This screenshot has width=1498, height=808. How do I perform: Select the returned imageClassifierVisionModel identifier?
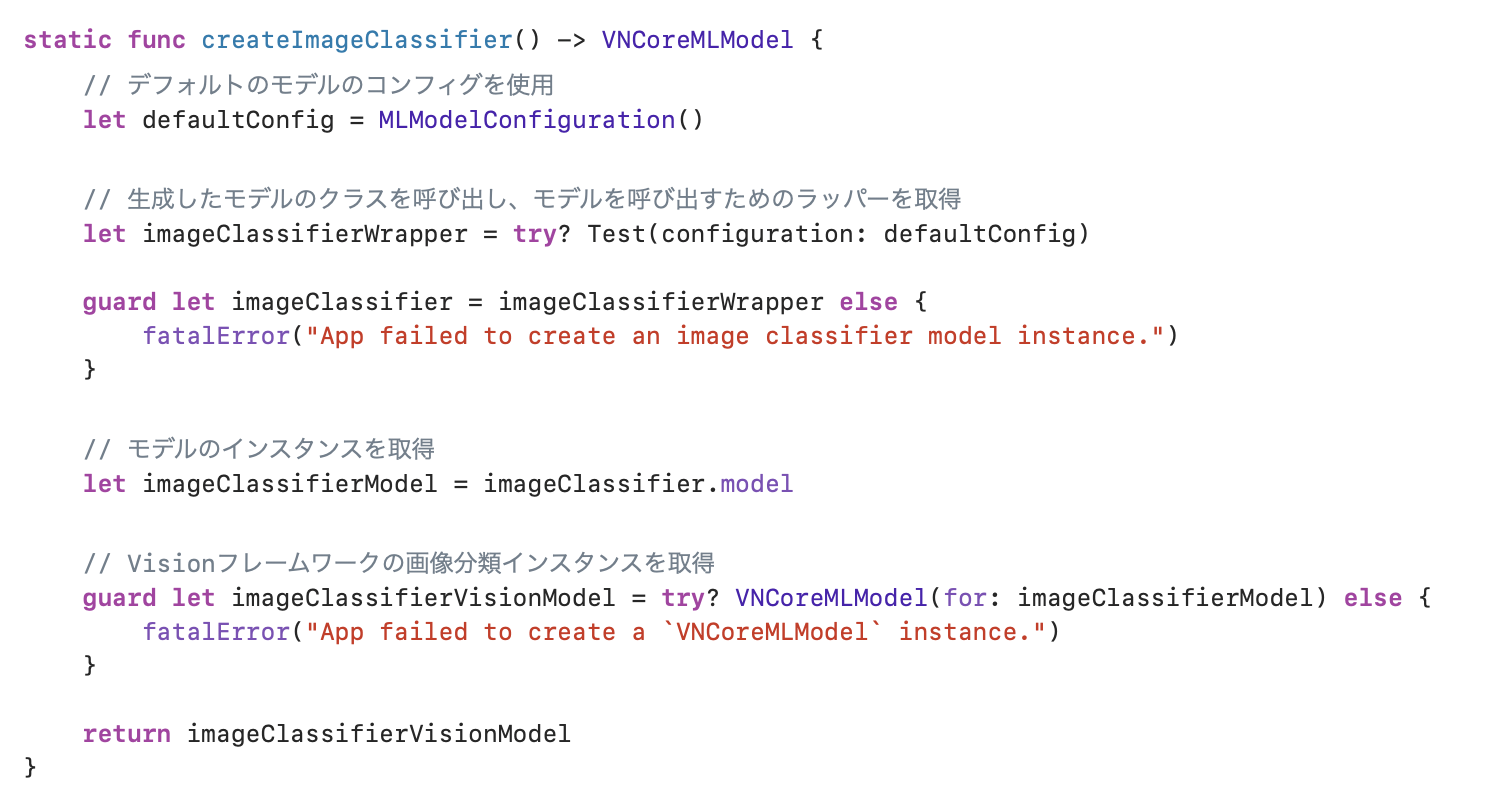point(379,734)
